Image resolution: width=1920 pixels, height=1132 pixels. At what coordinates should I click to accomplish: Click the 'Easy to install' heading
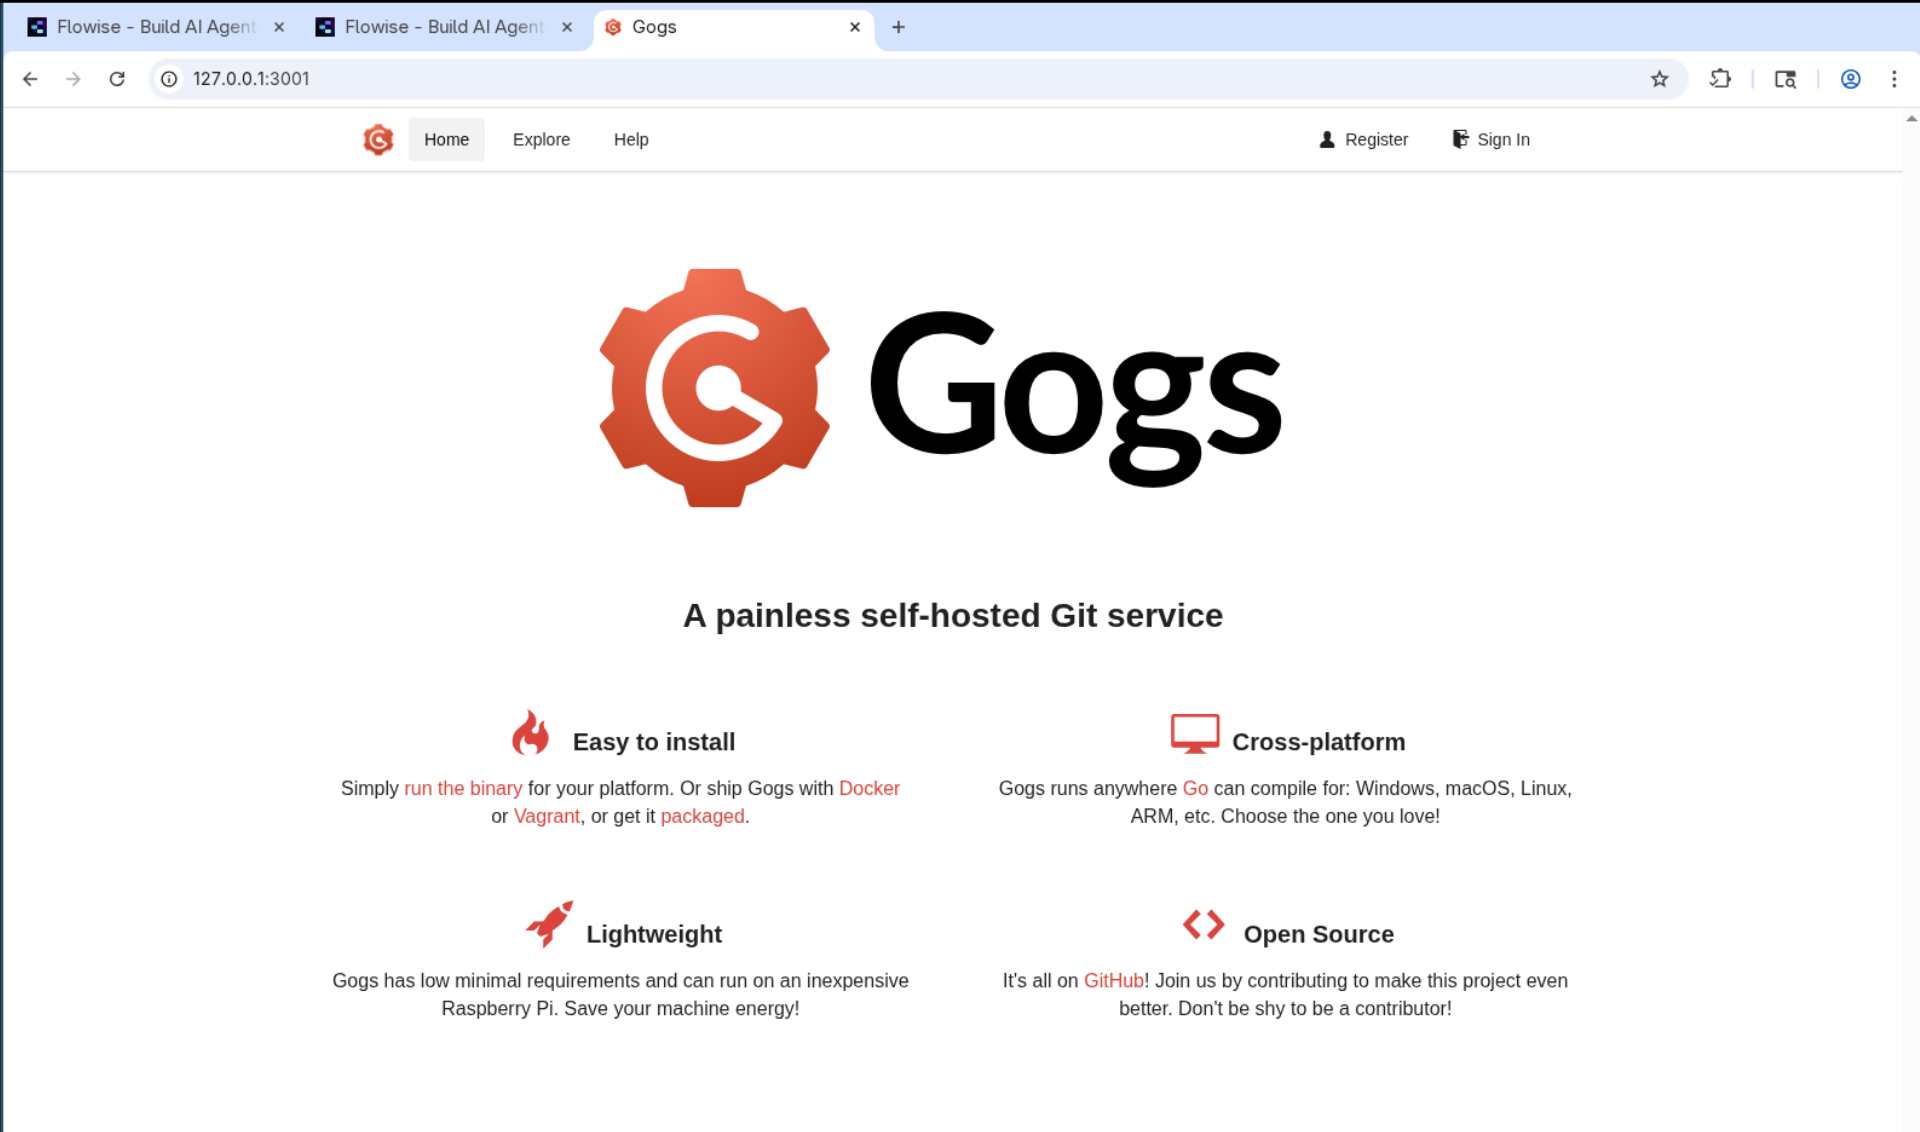(x=654, y=742)
